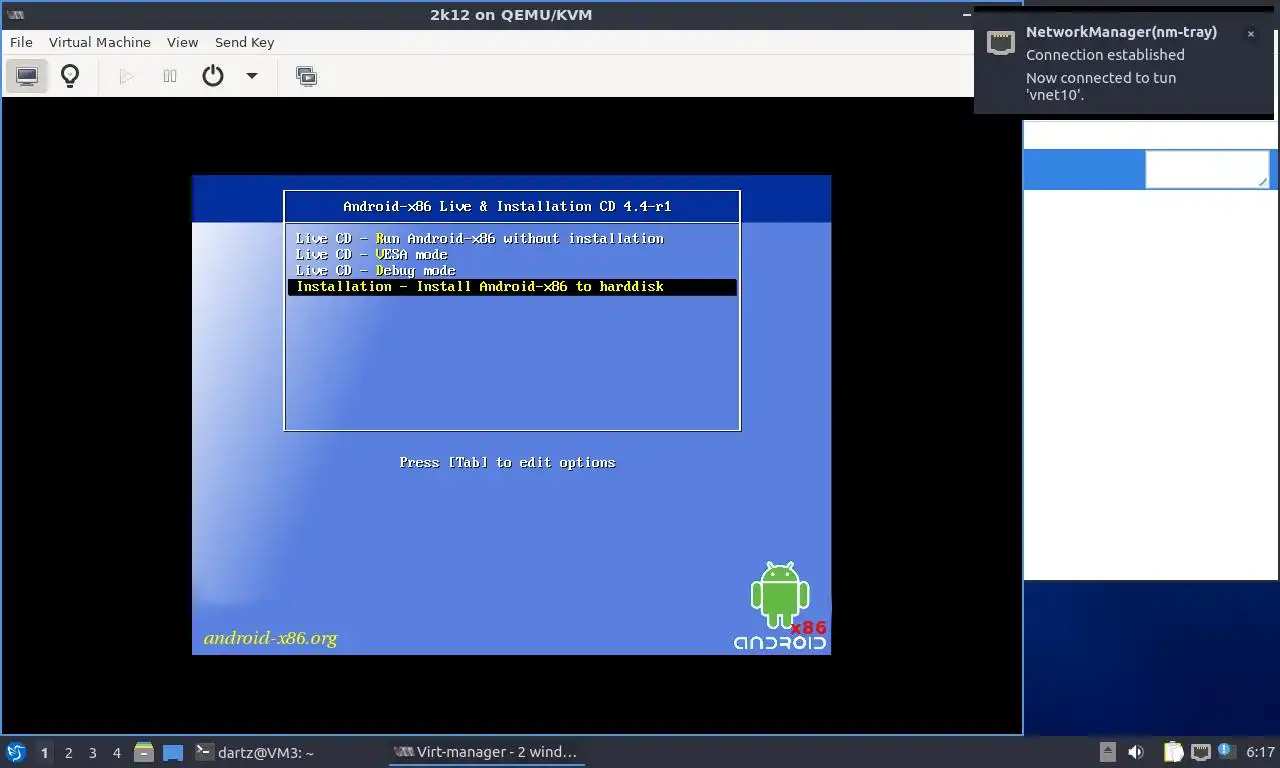Viewport: 1280px width, 768px height.
Task: Click the 6:17 clock
Action: [1260, 752]
